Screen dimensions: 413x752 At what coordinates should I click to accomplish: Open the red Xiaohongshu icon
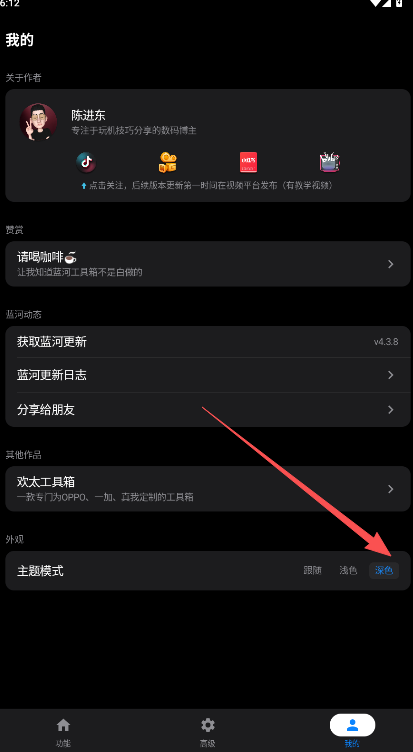(x=248, y=162)
